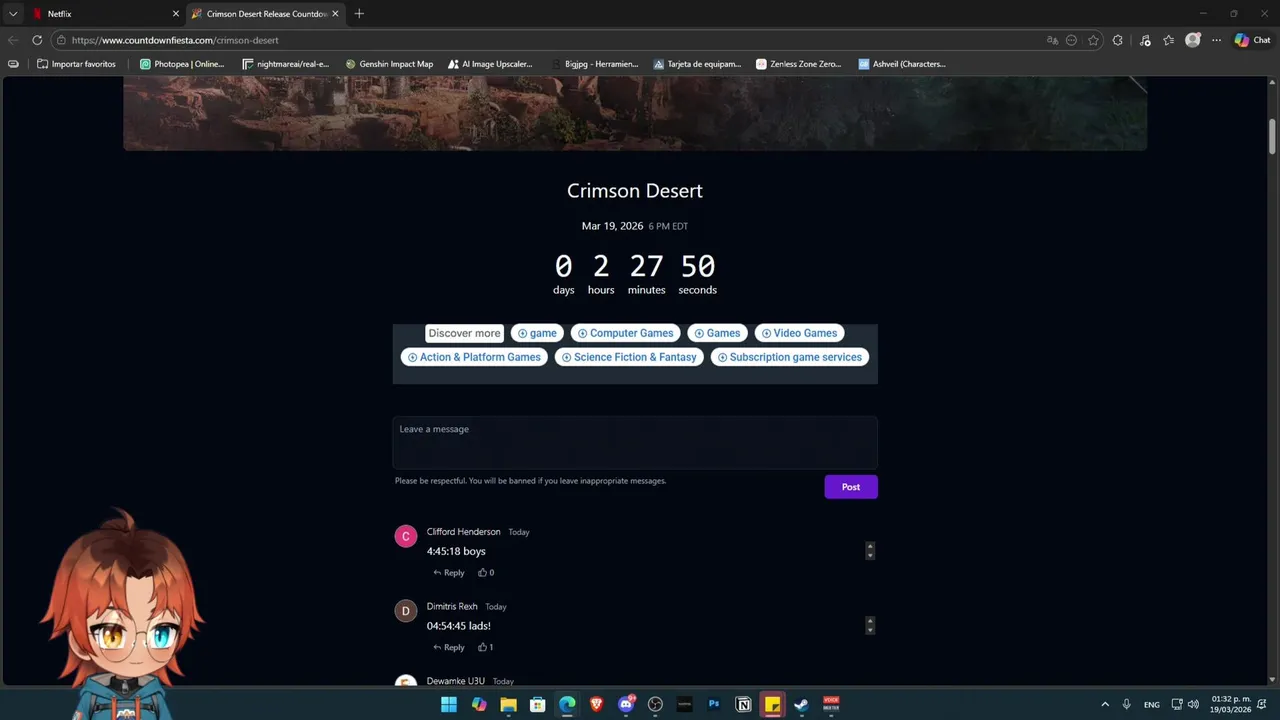Focus the Leave a message box
Viewport: 1280px width, 720px height.
(635, 442)
